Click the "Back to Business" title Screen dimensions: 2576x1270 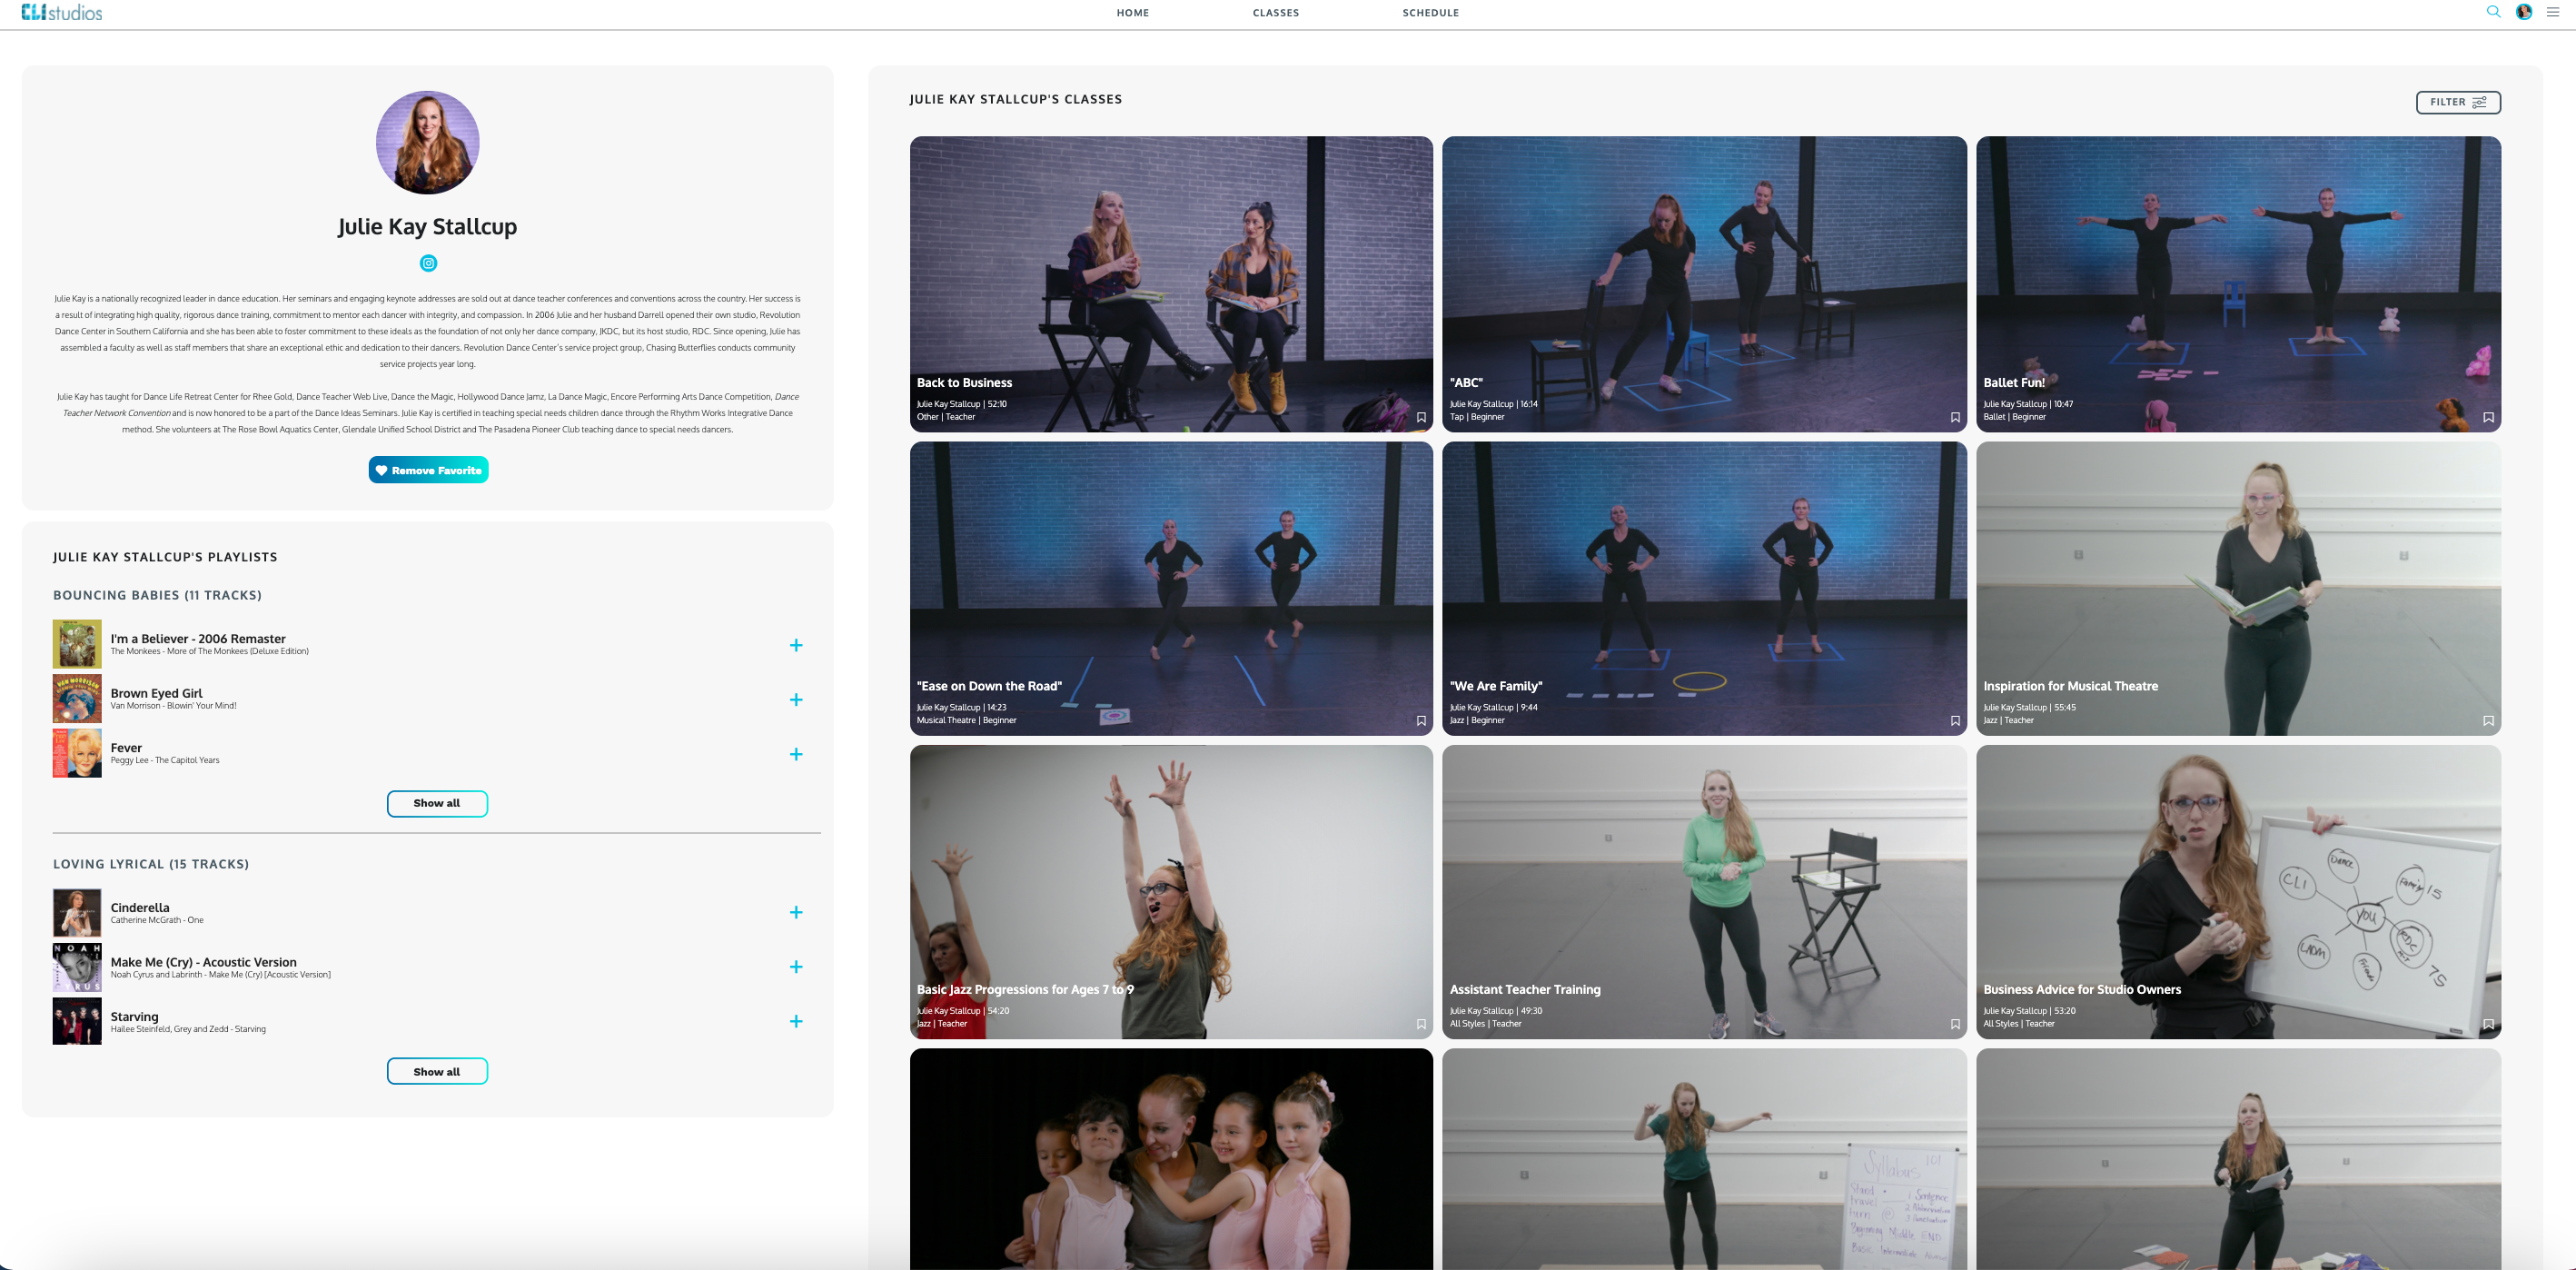[964, 382]
